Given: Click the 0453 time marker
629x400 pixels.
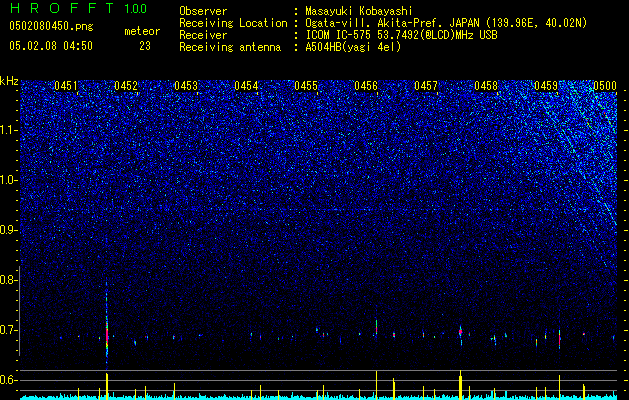Looking at the screenshot, I should [186, 86].
